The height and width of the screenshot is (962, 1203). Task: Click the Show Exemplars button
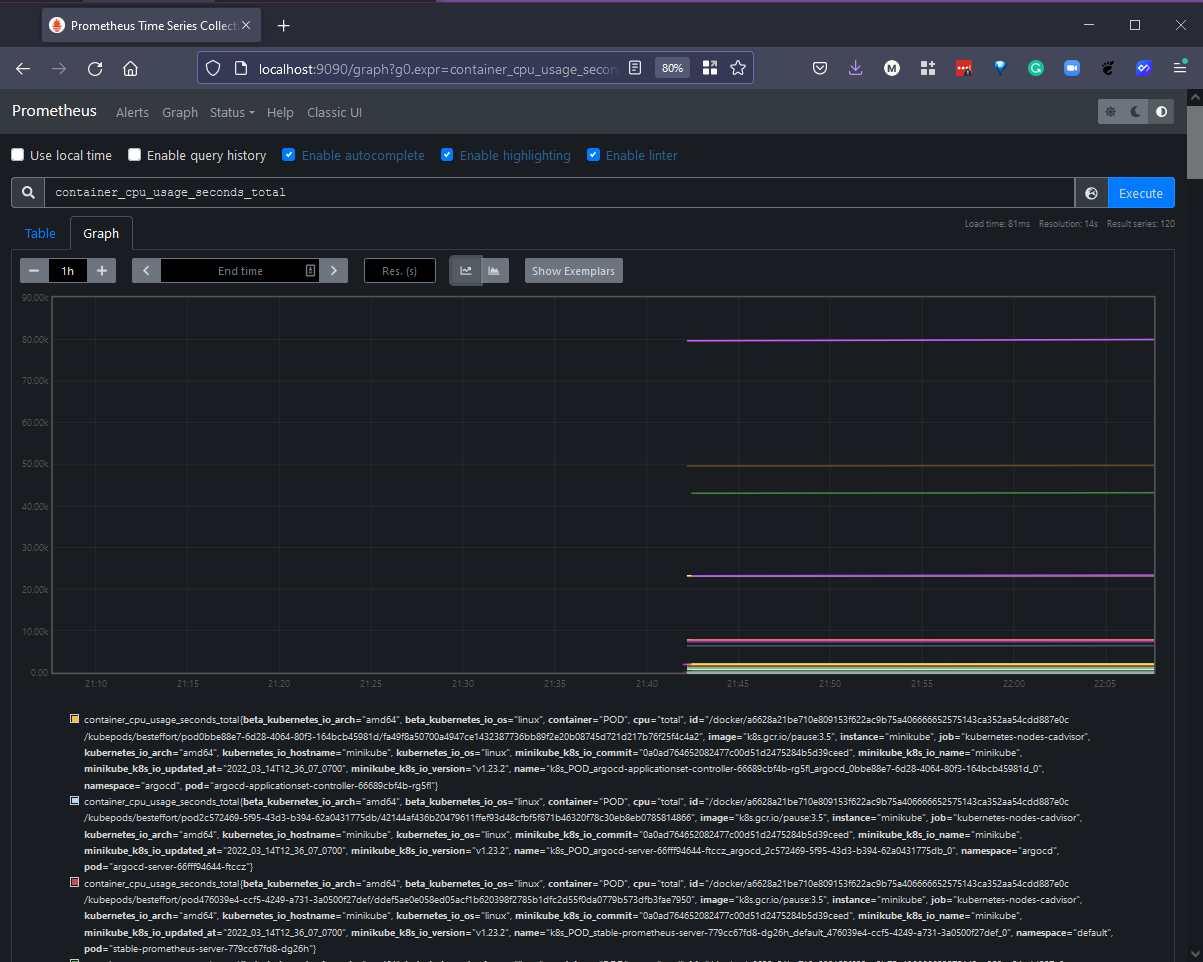coord(573,271)
